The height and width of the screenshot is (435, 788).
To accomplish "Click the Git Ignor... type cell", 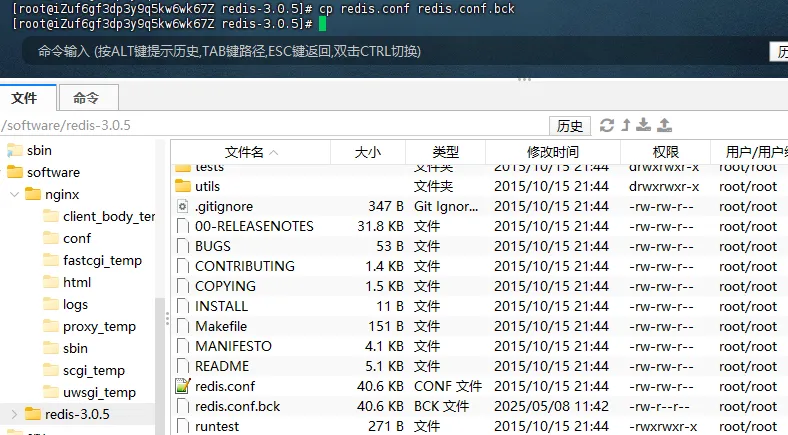I will tap(446, 206).
